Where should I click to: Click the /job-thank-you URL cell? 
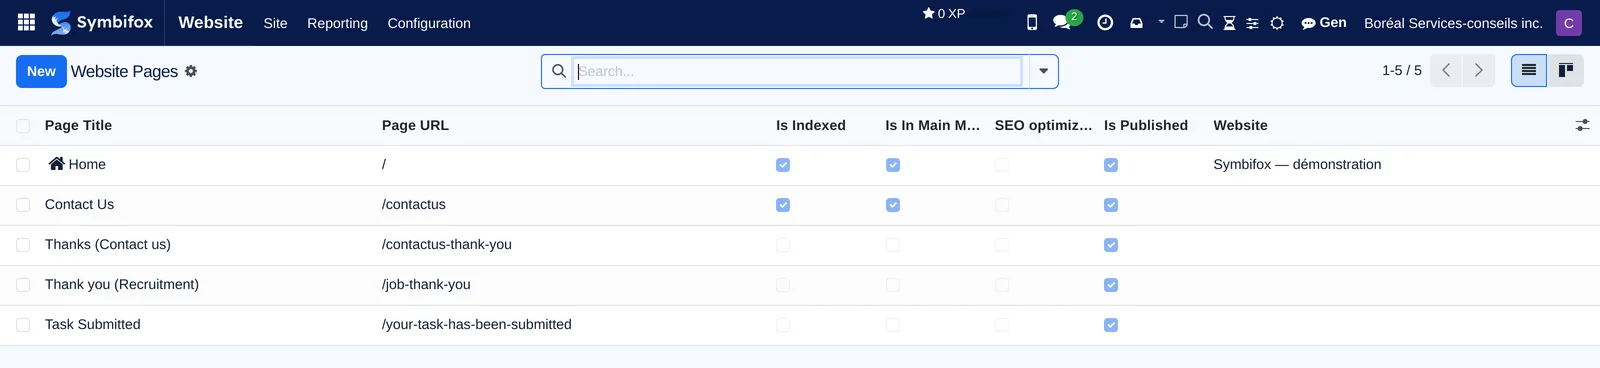[426, 284]
